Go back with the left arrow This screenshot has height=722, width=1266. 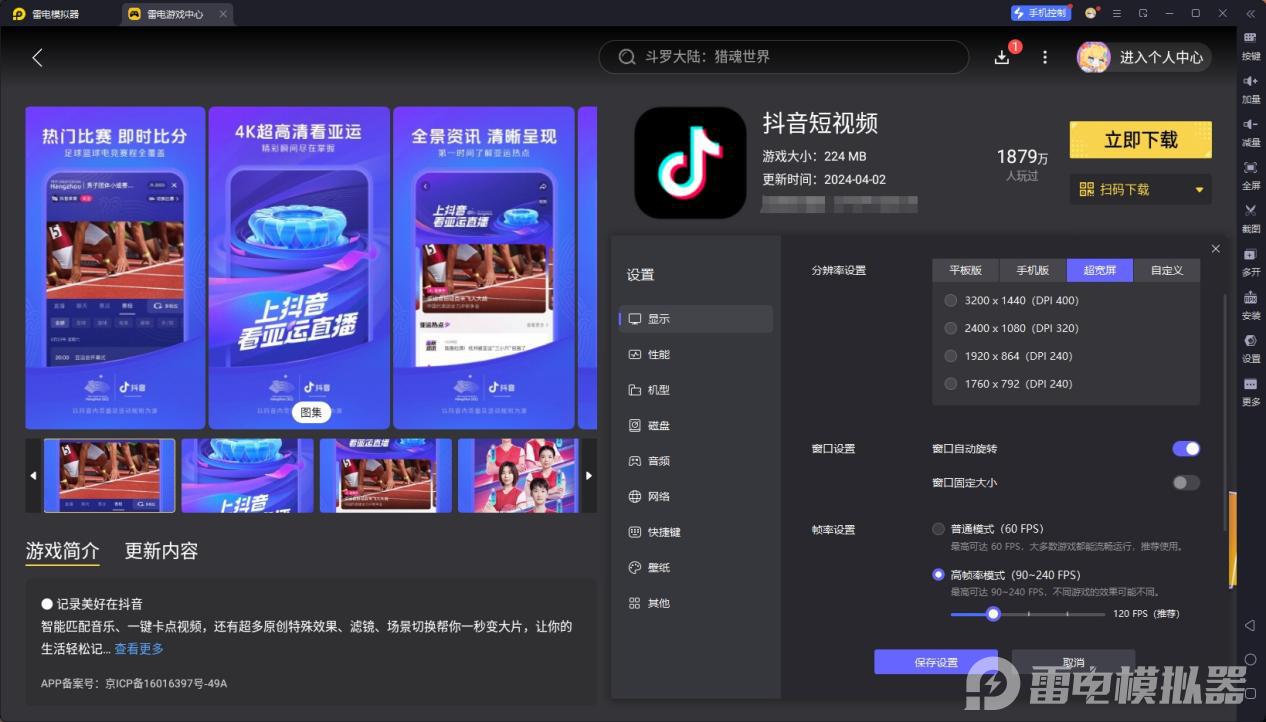(37, 58)
